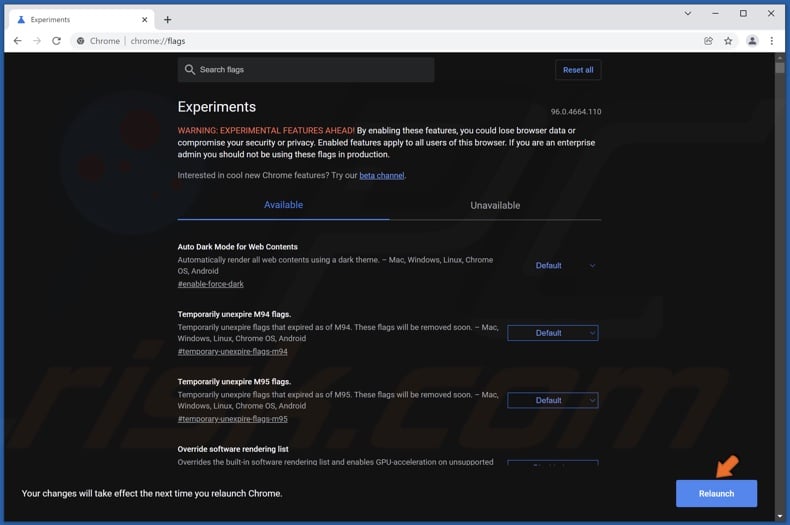This screenshot has width=790, height=525.
Task: Open M94 flags Default dropdown
Action: click(553, 333)
